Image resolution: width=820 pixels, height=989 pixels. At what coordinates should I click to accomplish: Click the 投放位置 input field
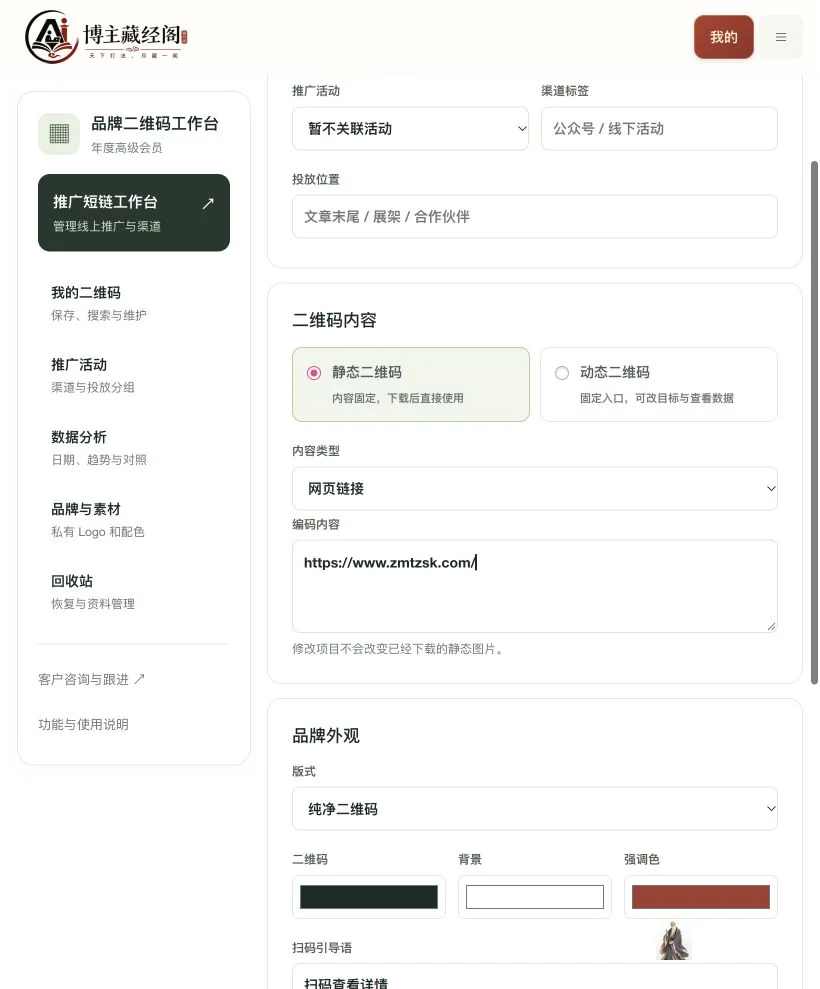(534, 216)
